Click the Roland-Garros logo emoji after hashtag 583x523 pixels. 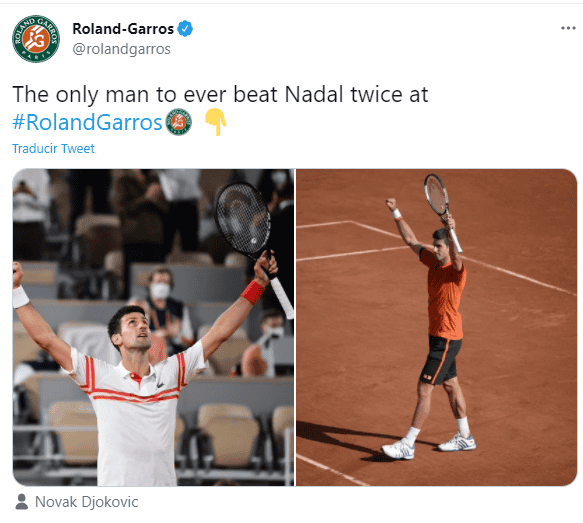(x=178, y=122)
